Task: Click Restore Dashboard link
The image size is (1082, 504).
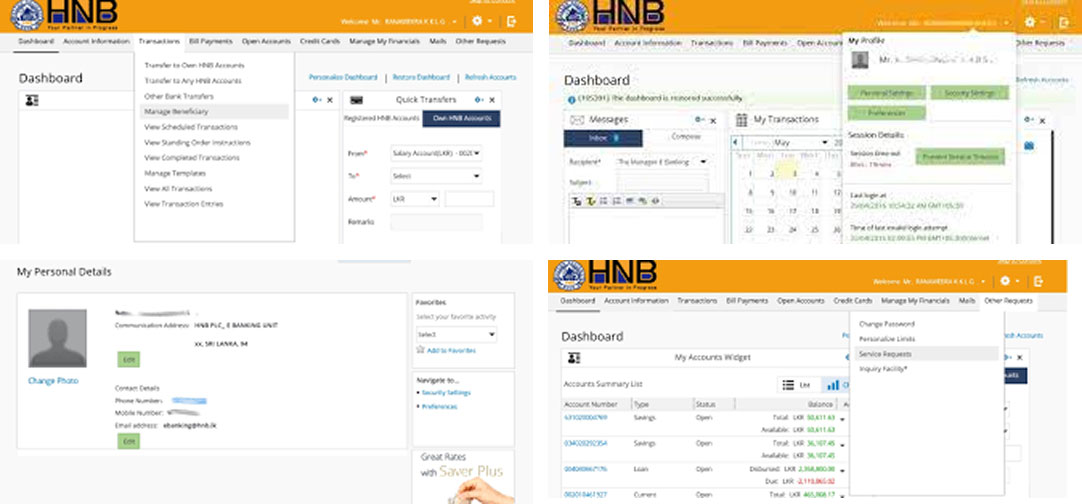Action: point(421,77)
